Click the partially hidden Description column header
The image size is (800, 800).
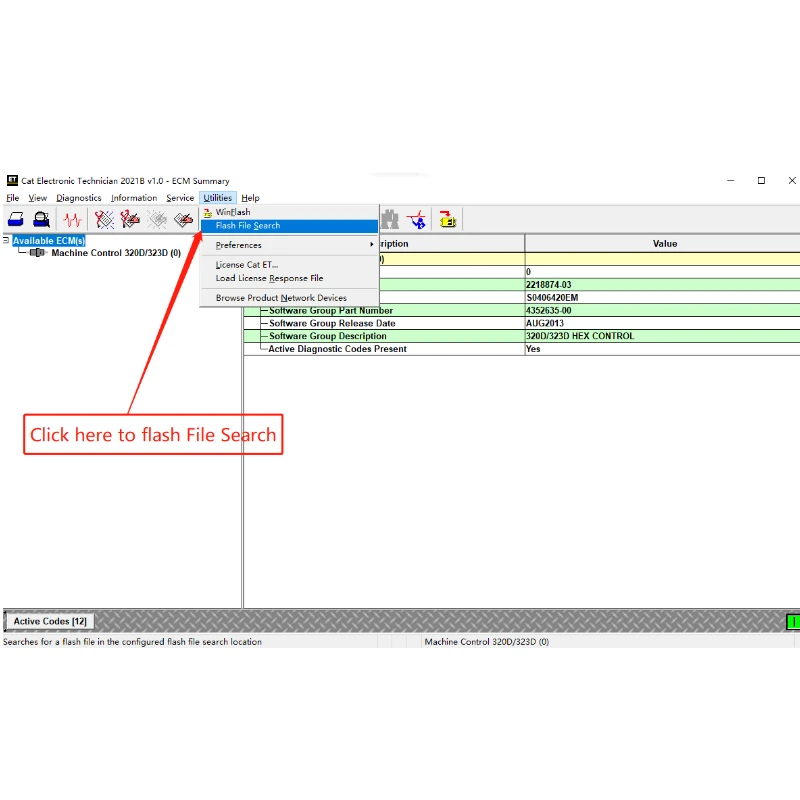click(452, 244)
